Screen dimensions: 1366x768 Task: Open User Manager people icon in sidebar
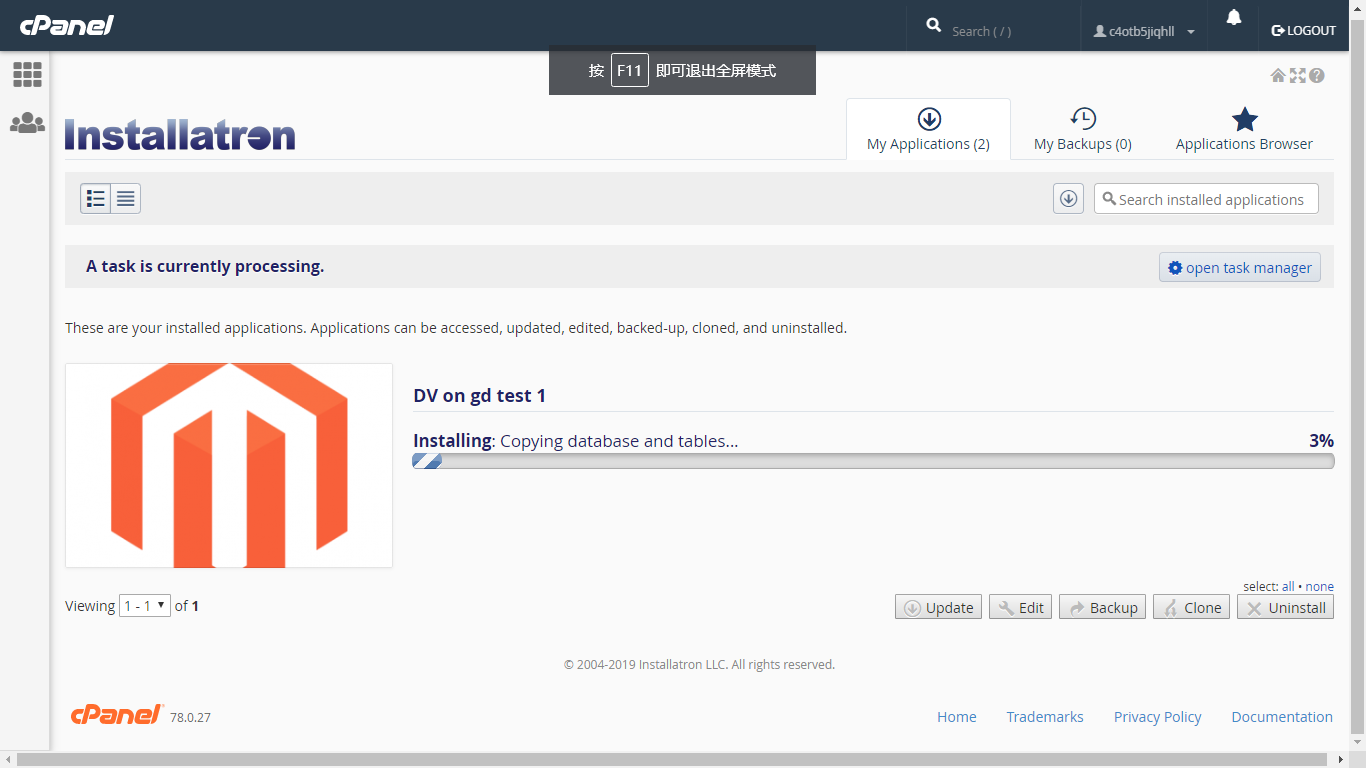click(27, 123)
